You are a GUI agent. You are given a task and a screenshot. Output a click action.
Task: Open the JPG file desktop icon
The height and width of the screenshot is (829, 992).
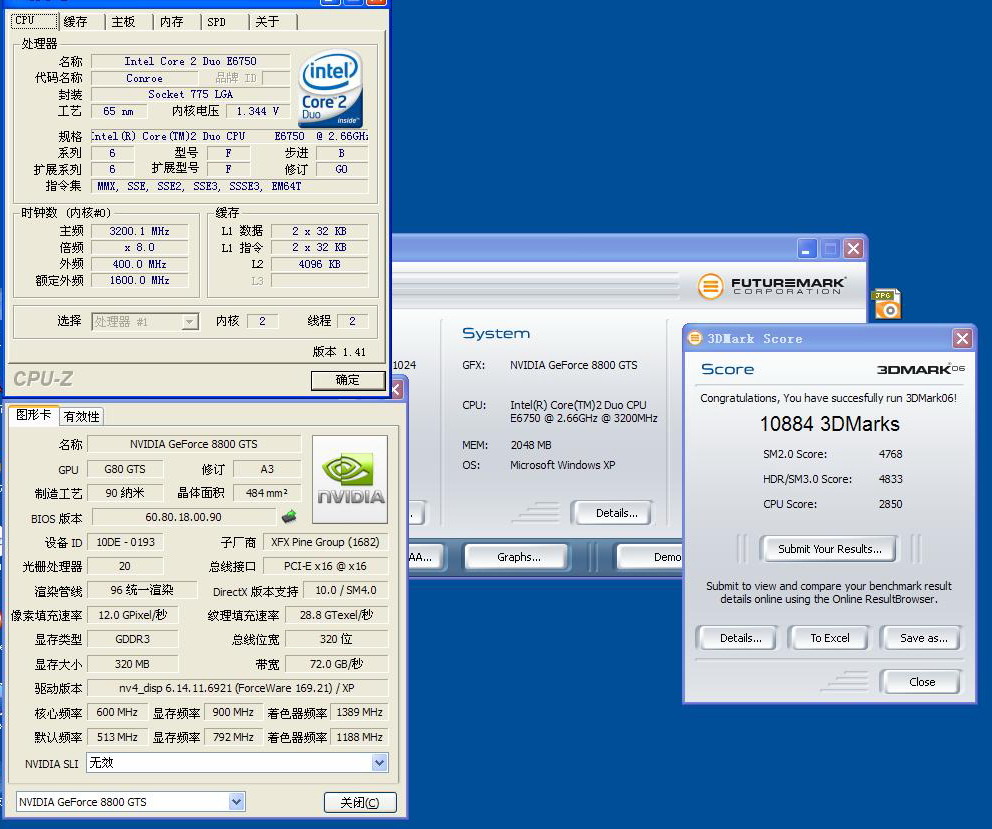point(886,304)
